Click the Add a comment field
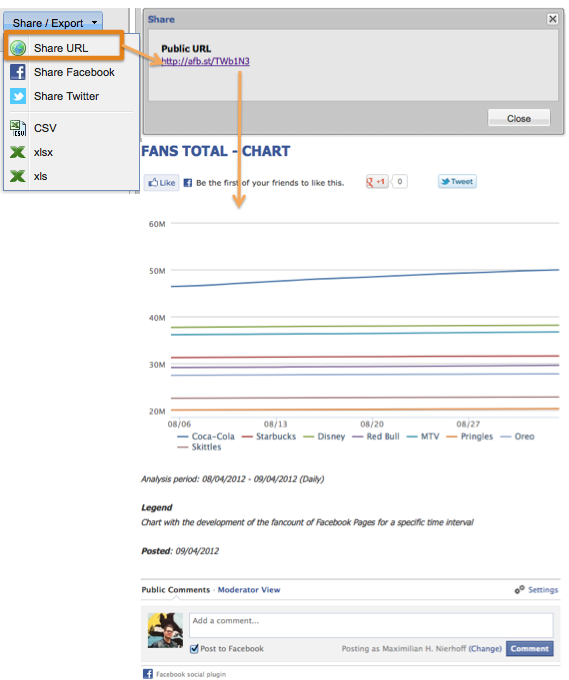 point(371,625)
